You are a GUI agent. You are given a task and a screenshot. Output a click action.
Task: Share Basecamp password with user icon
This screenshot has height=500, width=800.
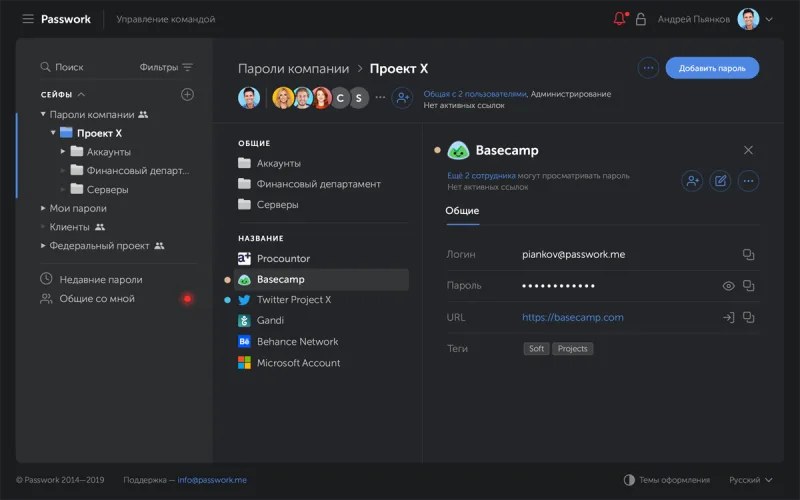pyautogui.click(x=692, y=181)
